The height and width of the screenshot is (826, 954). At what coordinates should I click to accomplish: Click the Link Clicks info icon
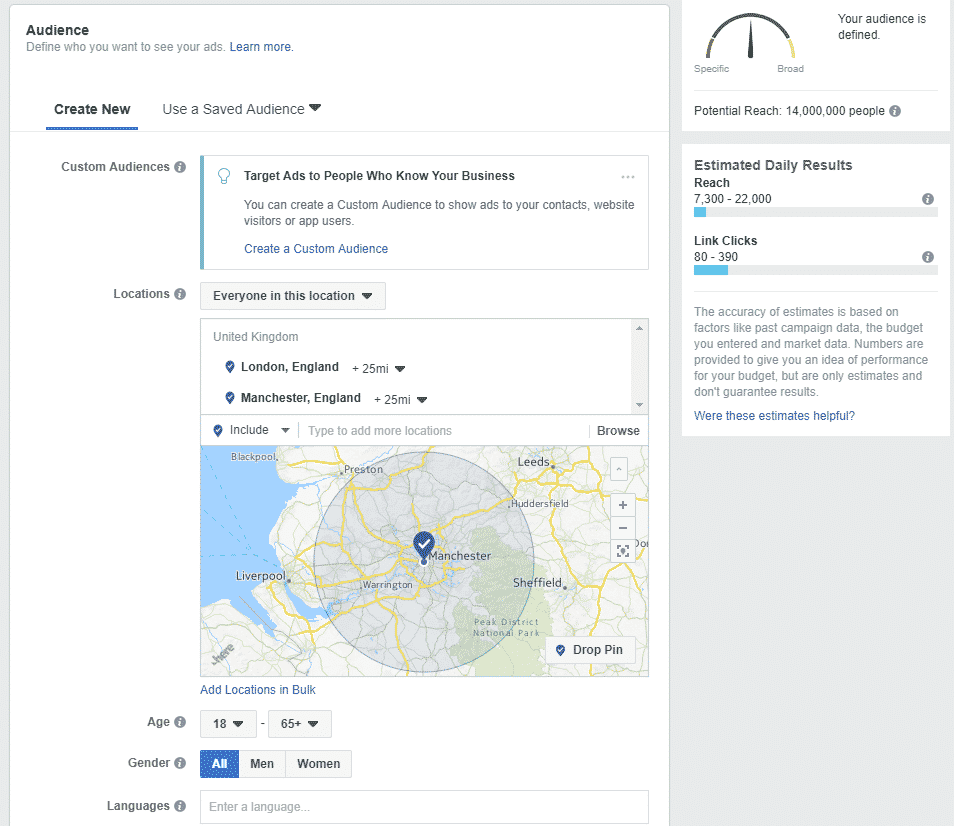928,257
